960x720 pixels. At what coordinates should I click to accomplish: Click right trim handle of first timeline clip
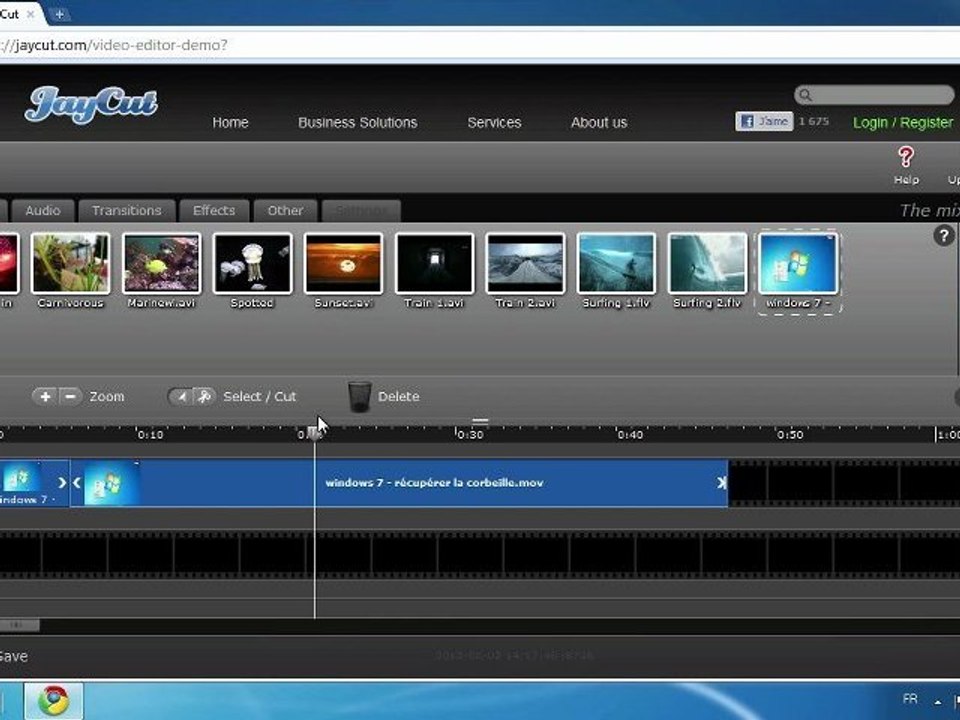62,482
